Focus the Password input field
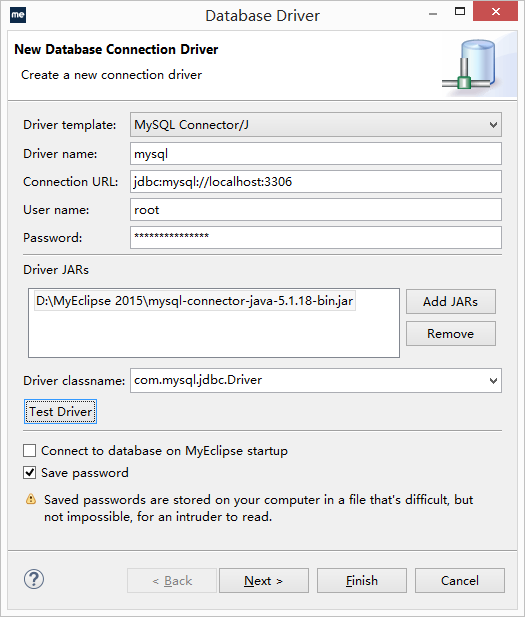 point(316,237)
